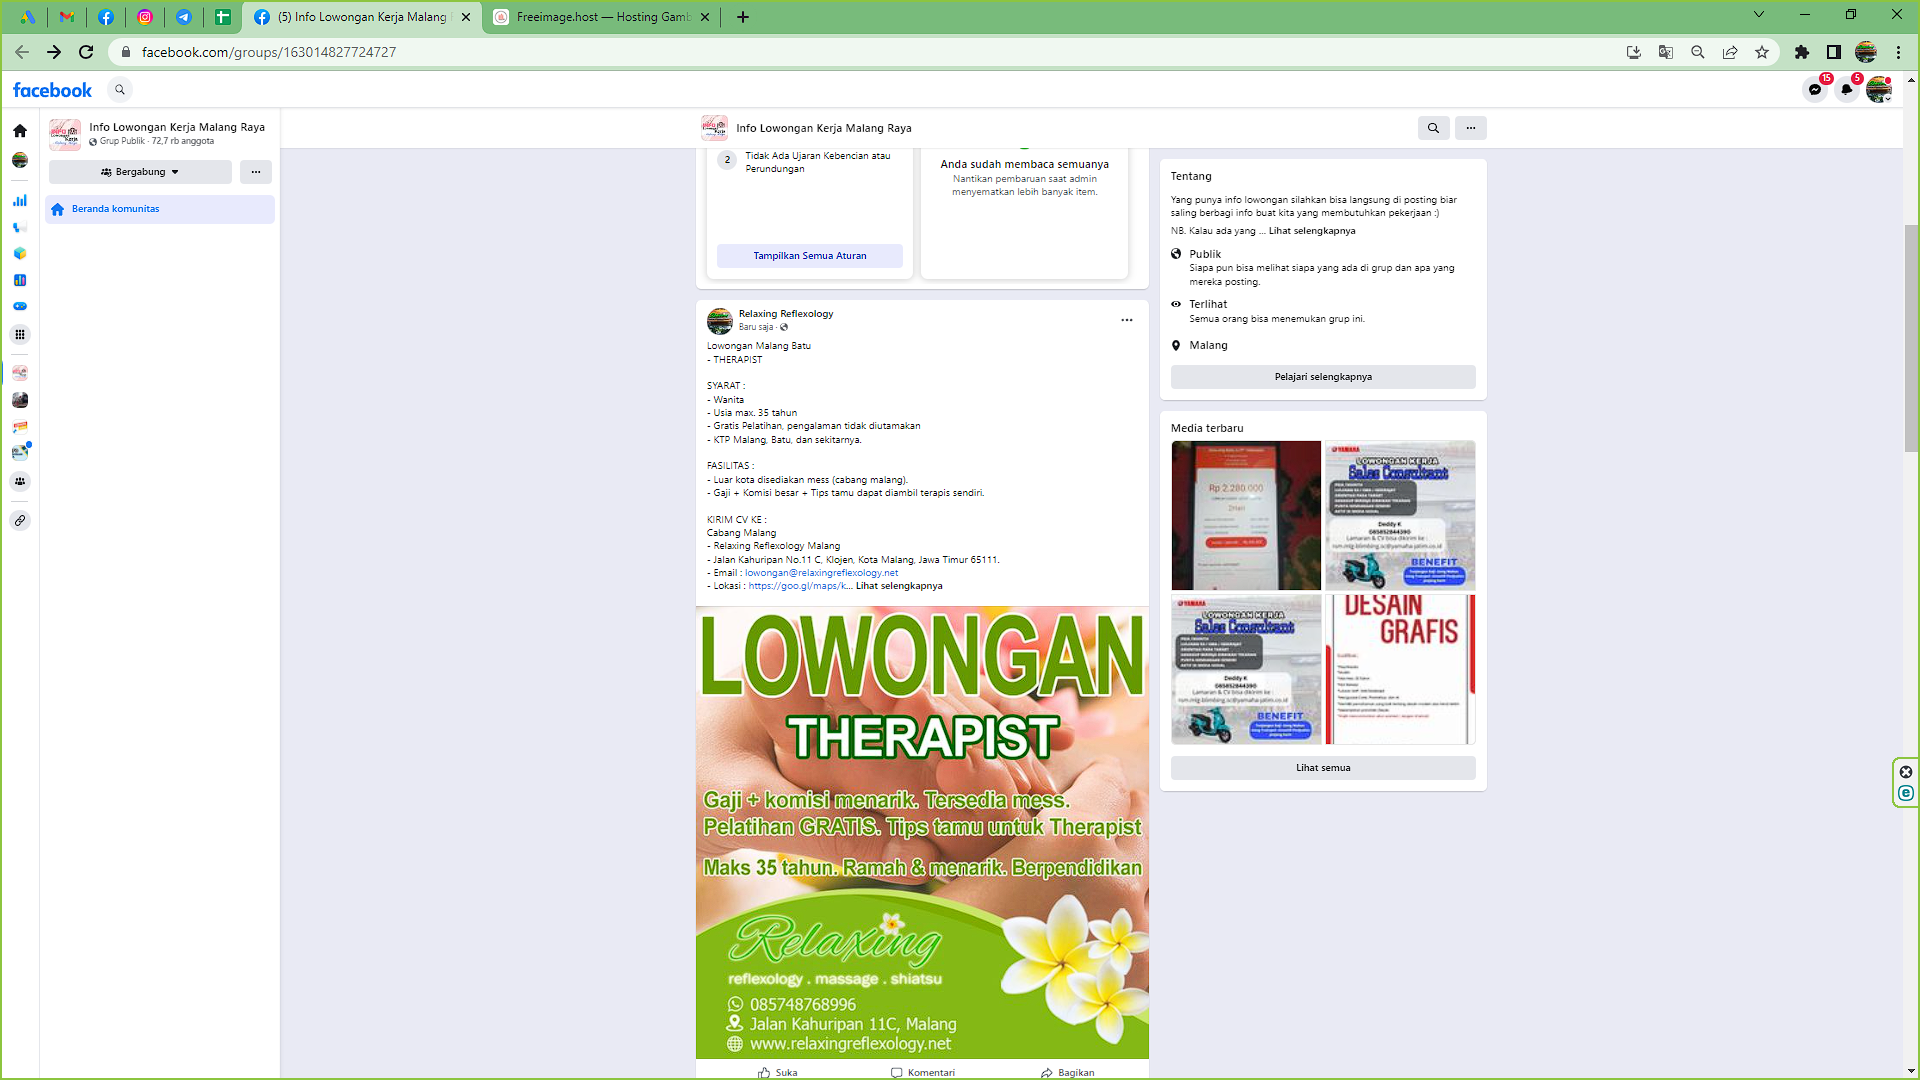Open Relaxing Reflexology profile name link

point(786,314)
